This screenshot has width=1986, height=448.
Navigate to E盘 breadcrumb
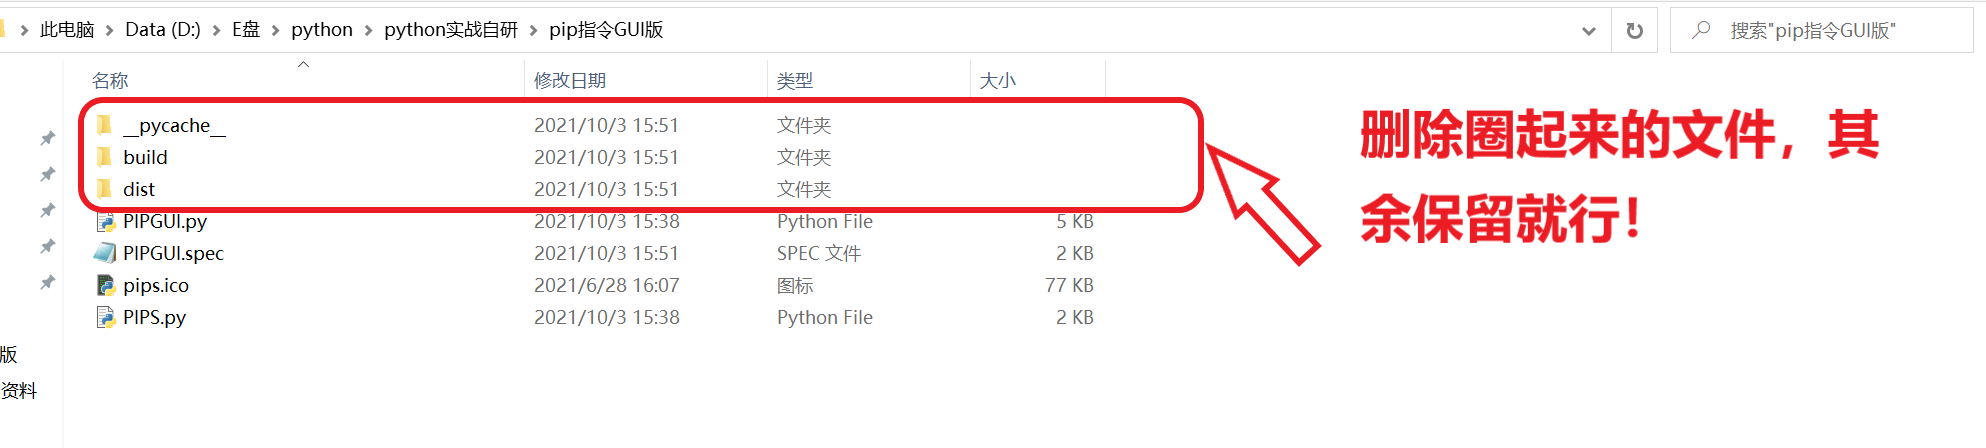tap(246, 30)
